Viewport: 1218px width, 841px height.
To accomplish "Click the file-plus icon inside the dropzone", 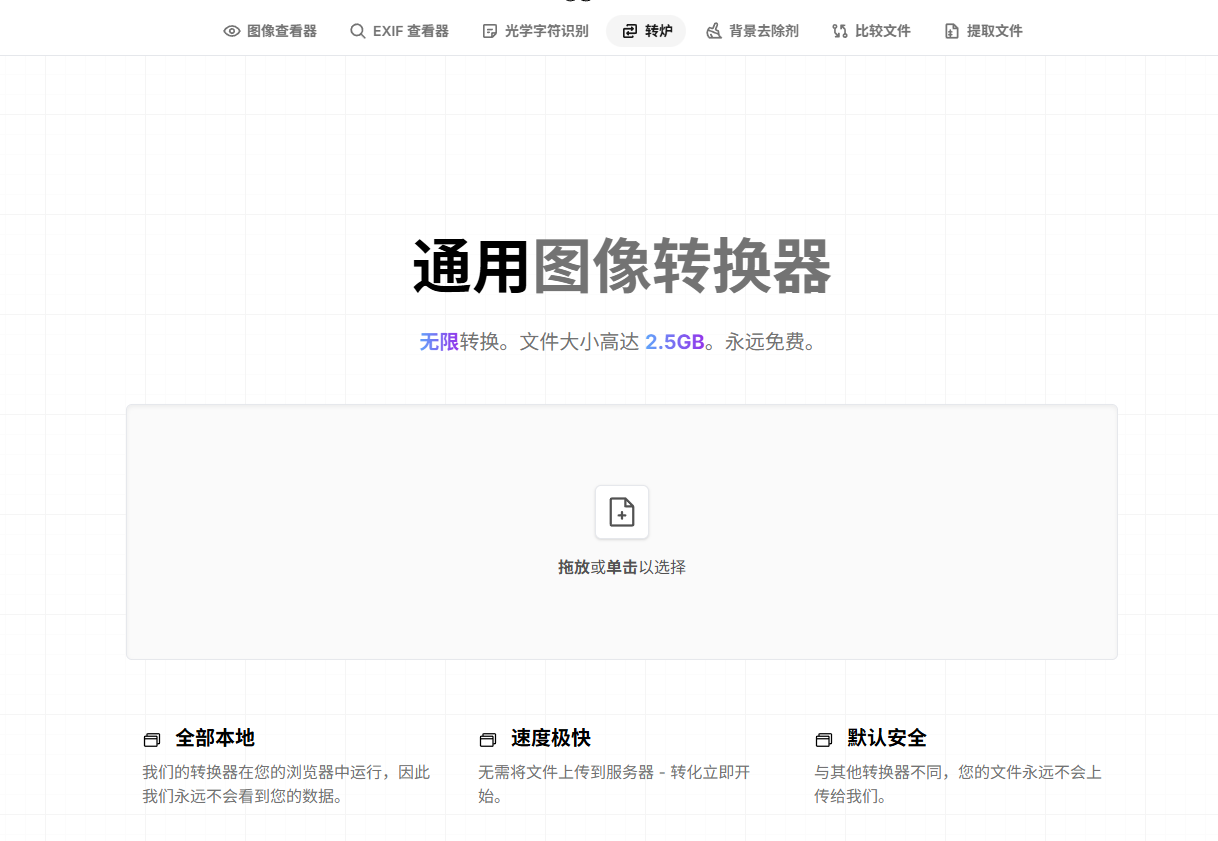I will pos(621,512).
